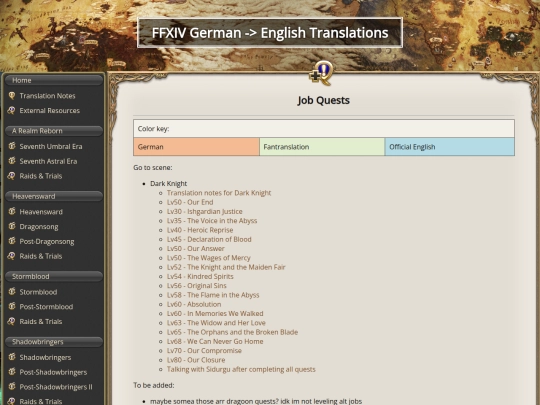
Task: Click the icon beside Post-Shadowbringers
Action: coord(12,372)
